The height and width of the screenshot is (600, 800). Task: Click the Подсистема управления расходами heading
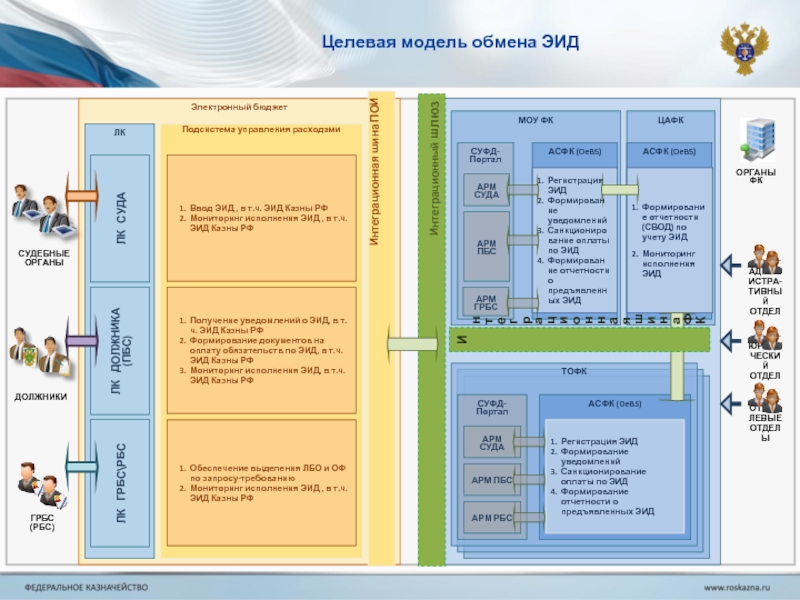coord(261,129)
